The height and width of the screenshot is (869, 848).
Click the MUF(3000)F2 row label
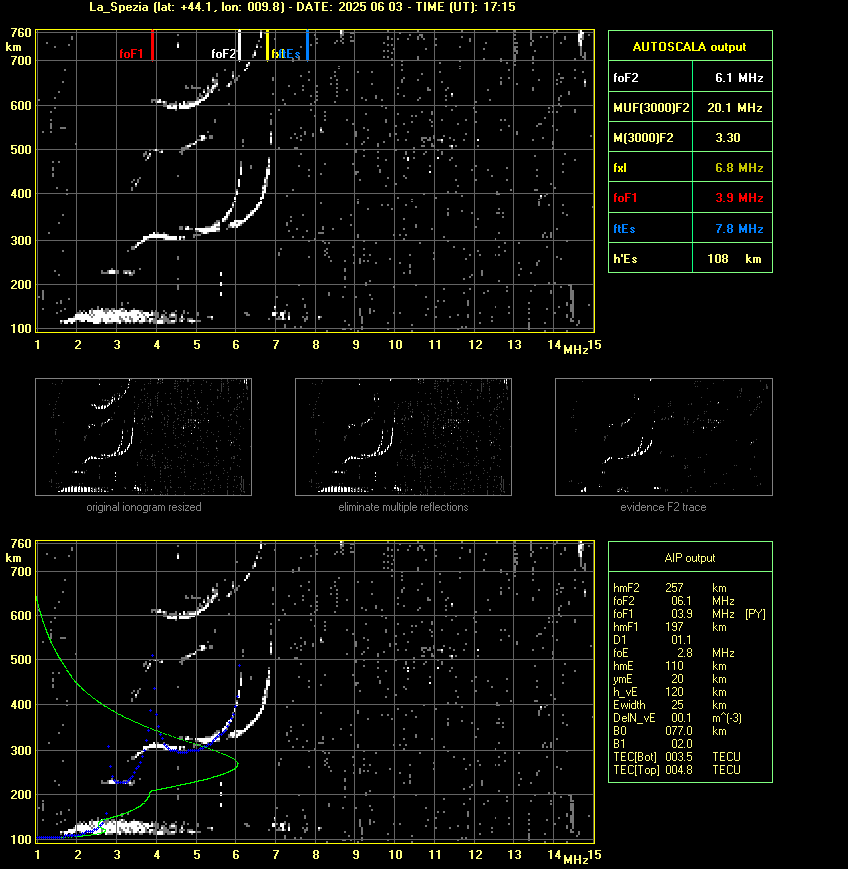651,108
